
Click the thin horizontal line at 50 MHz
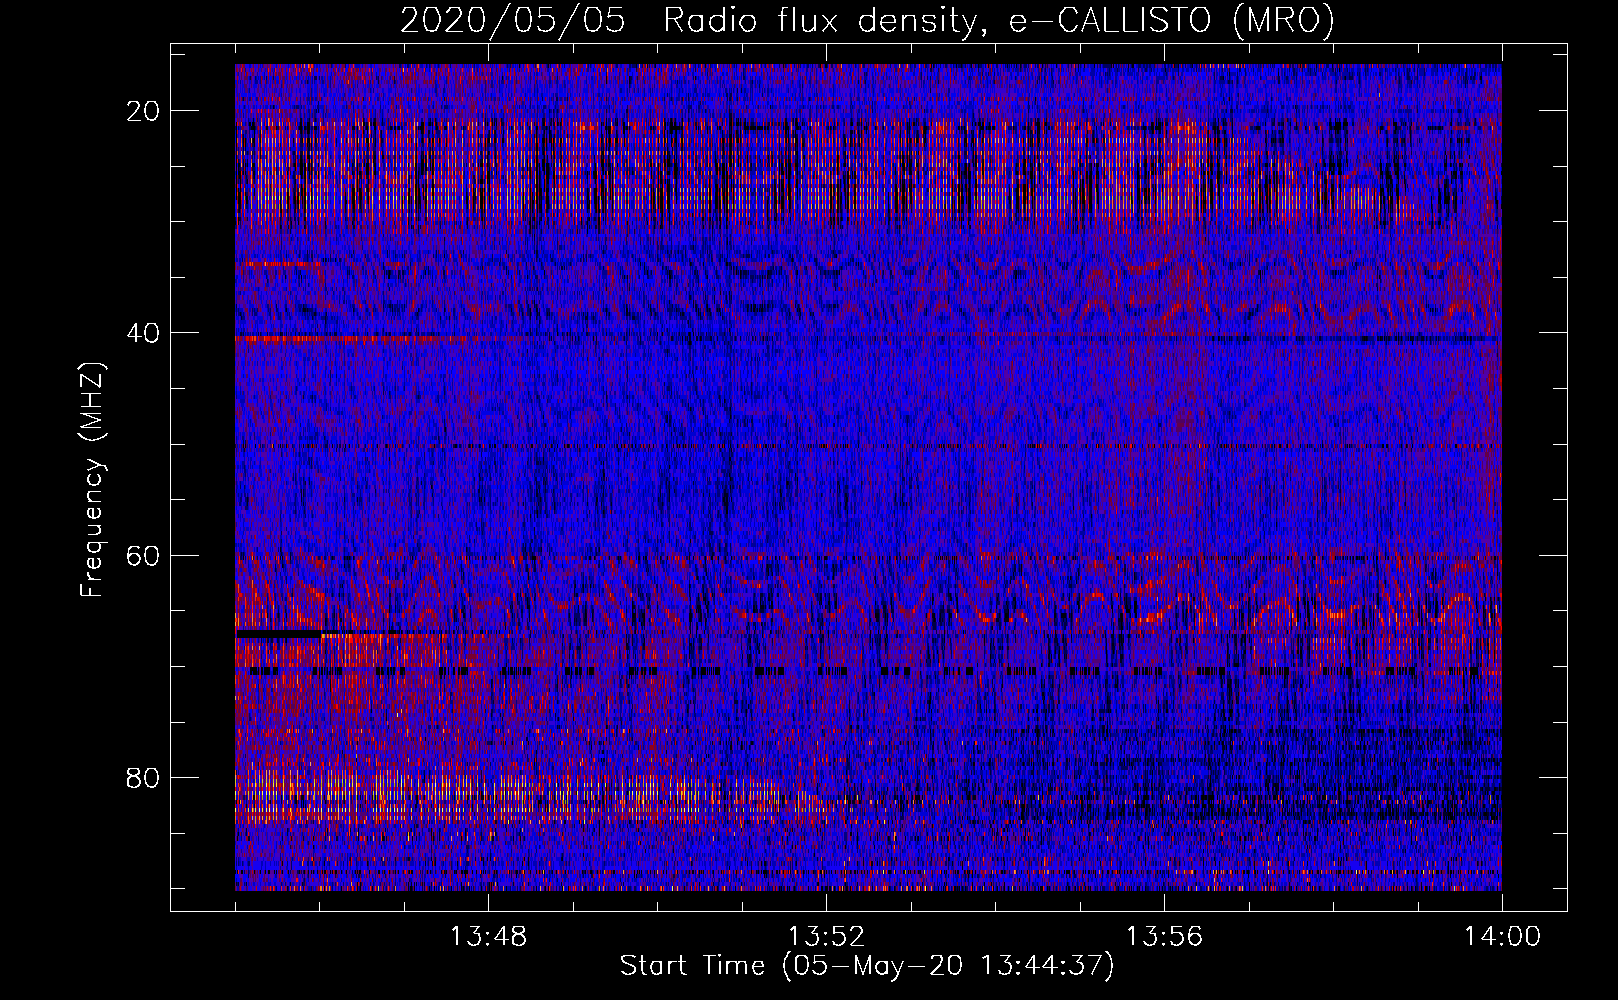coord(868,445)
